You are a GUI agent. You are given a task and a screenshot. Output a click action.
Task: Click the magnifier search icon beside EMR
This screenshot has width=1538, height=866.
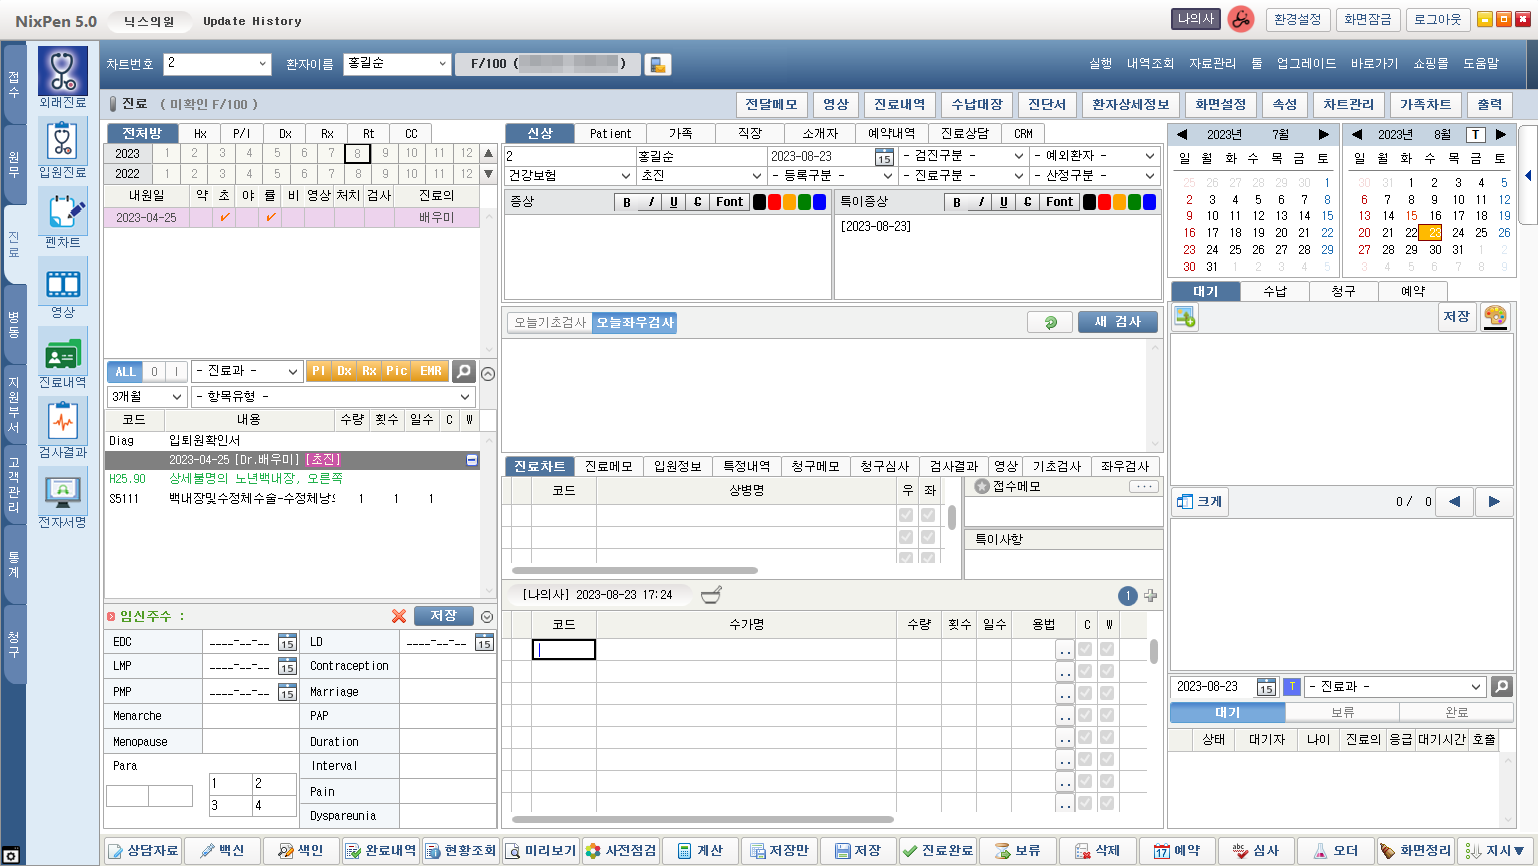click(464, 371)
